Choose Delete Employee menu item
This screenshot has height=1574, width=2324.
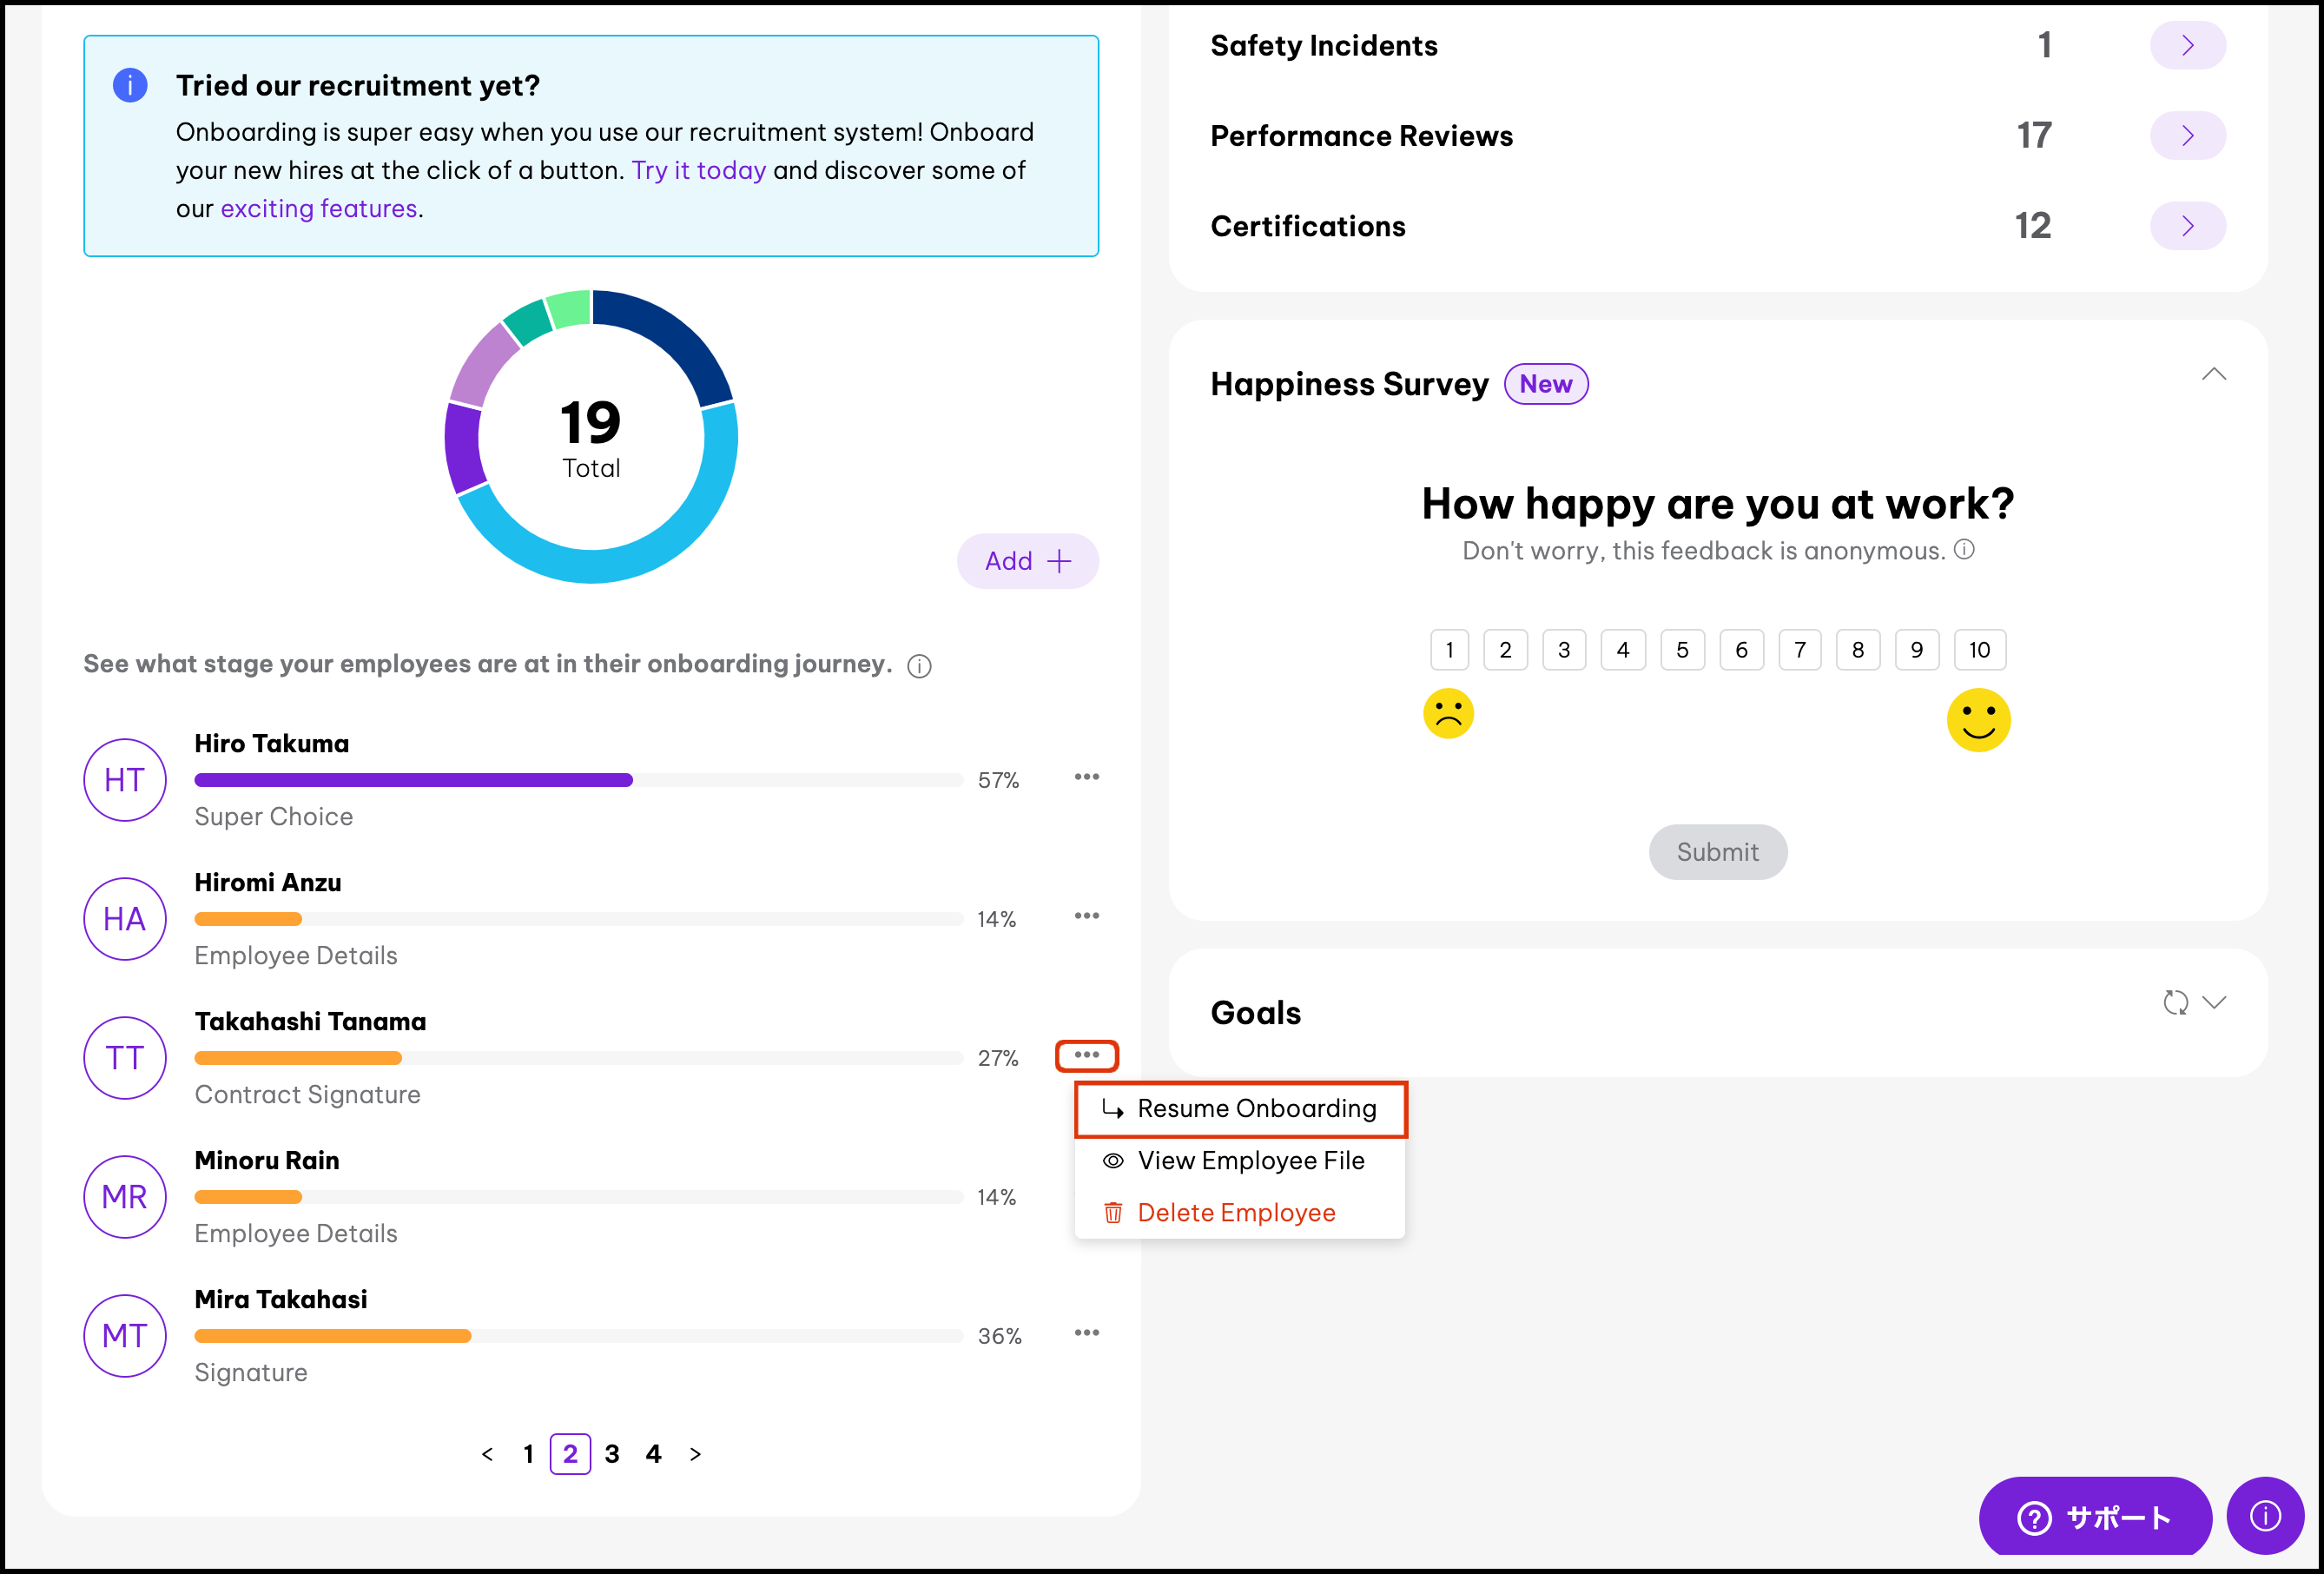click(1235, 1213)
